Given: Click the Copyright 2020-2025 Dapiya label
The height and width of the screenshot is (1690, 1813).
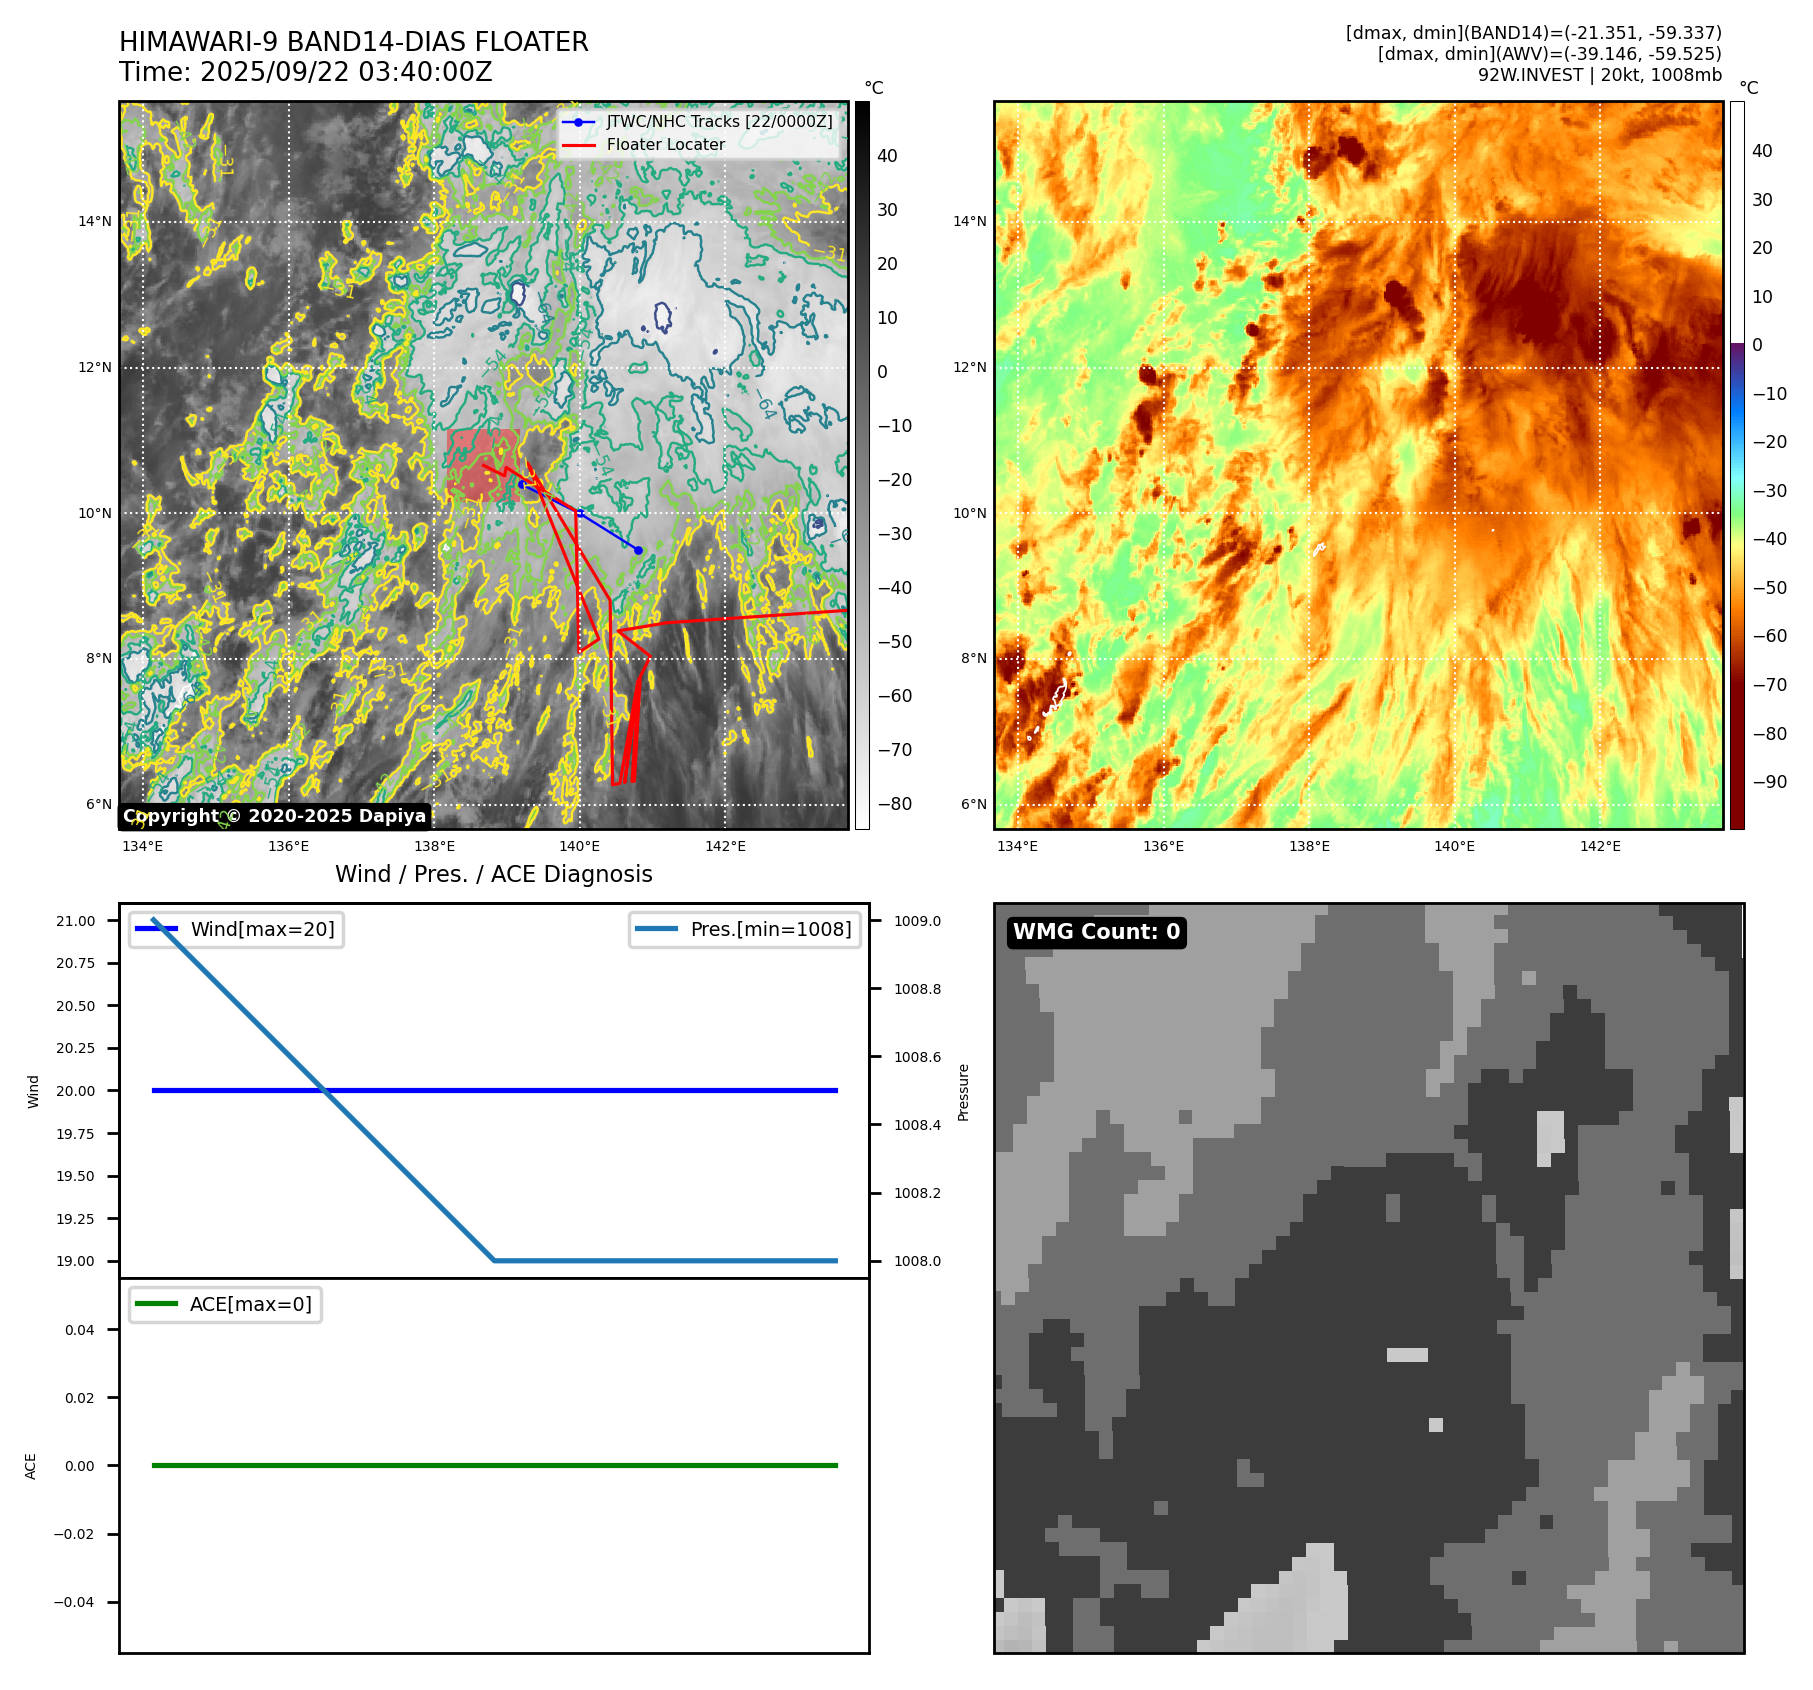Looking at the screenshot, I should (x=275, y=816).
